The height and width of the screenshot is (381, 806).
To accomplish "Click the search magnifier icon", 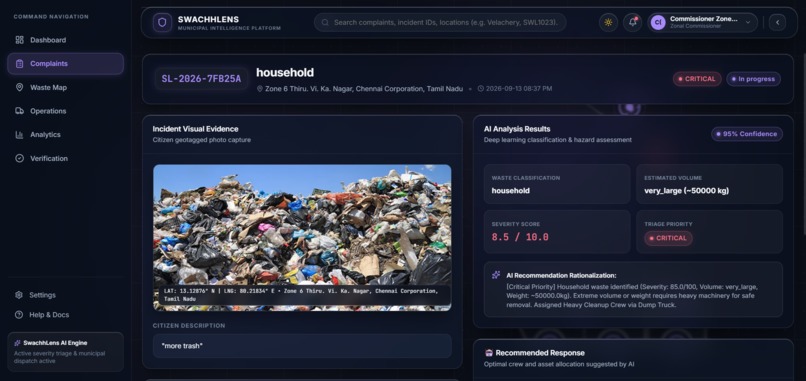I will (x=325, y=23).
